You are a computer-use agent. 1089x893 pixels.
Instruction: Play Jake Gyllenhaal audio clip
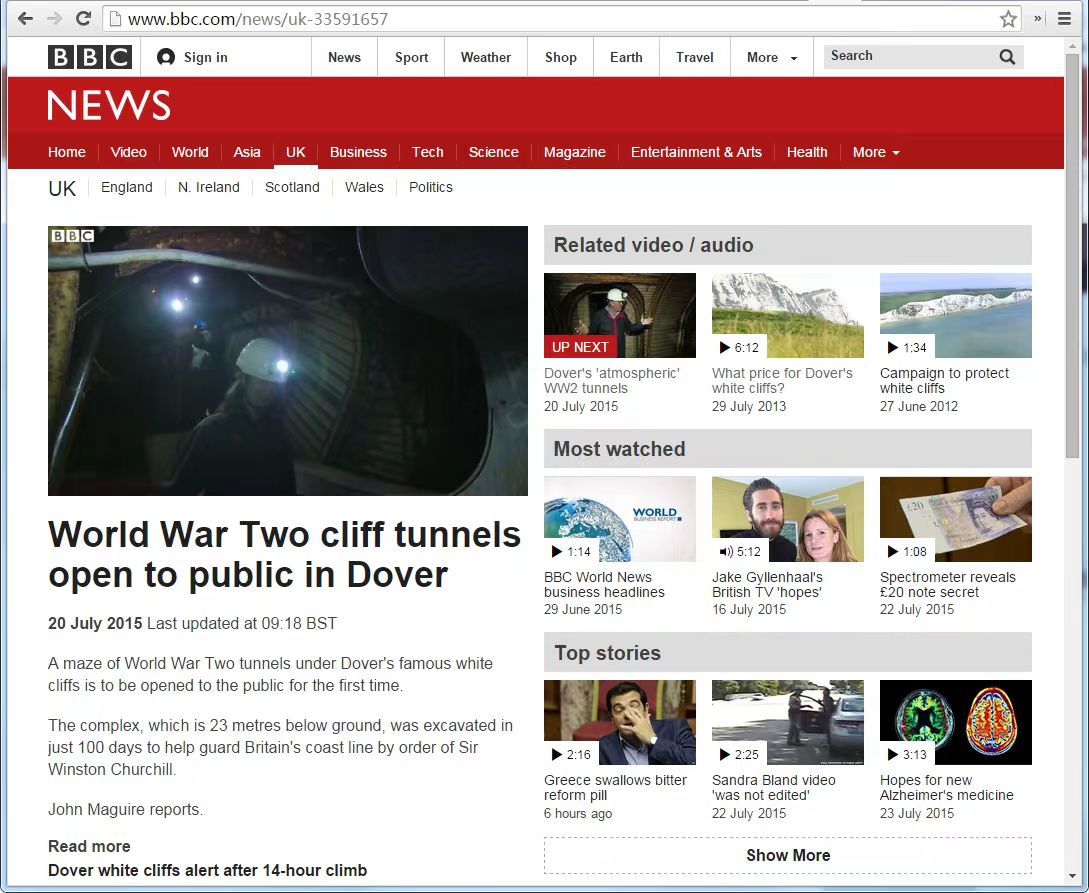click(x=787, y=519)
